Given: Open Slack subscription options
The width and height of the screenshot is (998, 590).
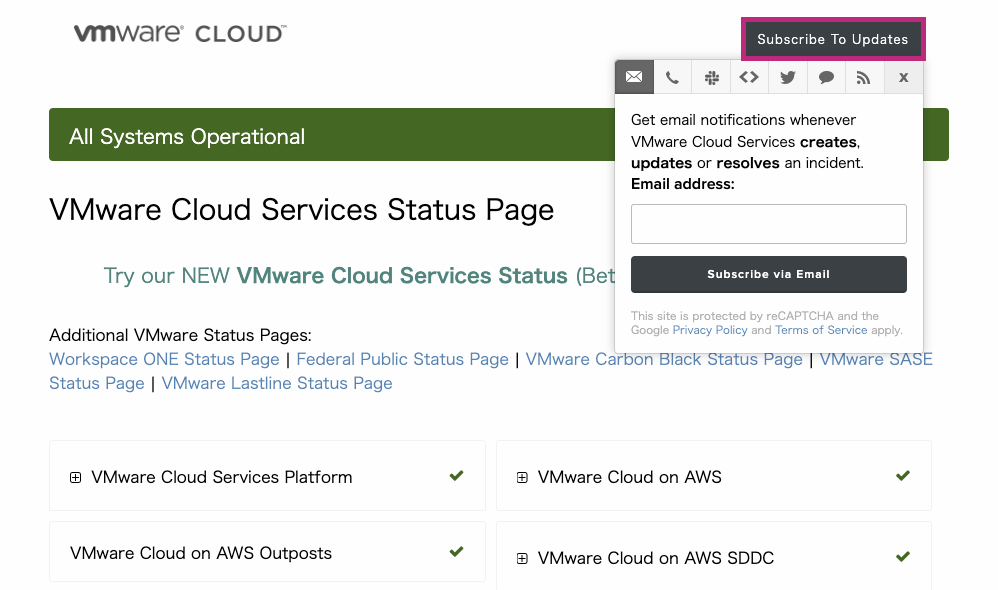Looking at the screenshot, I should [x=711, y=77].
